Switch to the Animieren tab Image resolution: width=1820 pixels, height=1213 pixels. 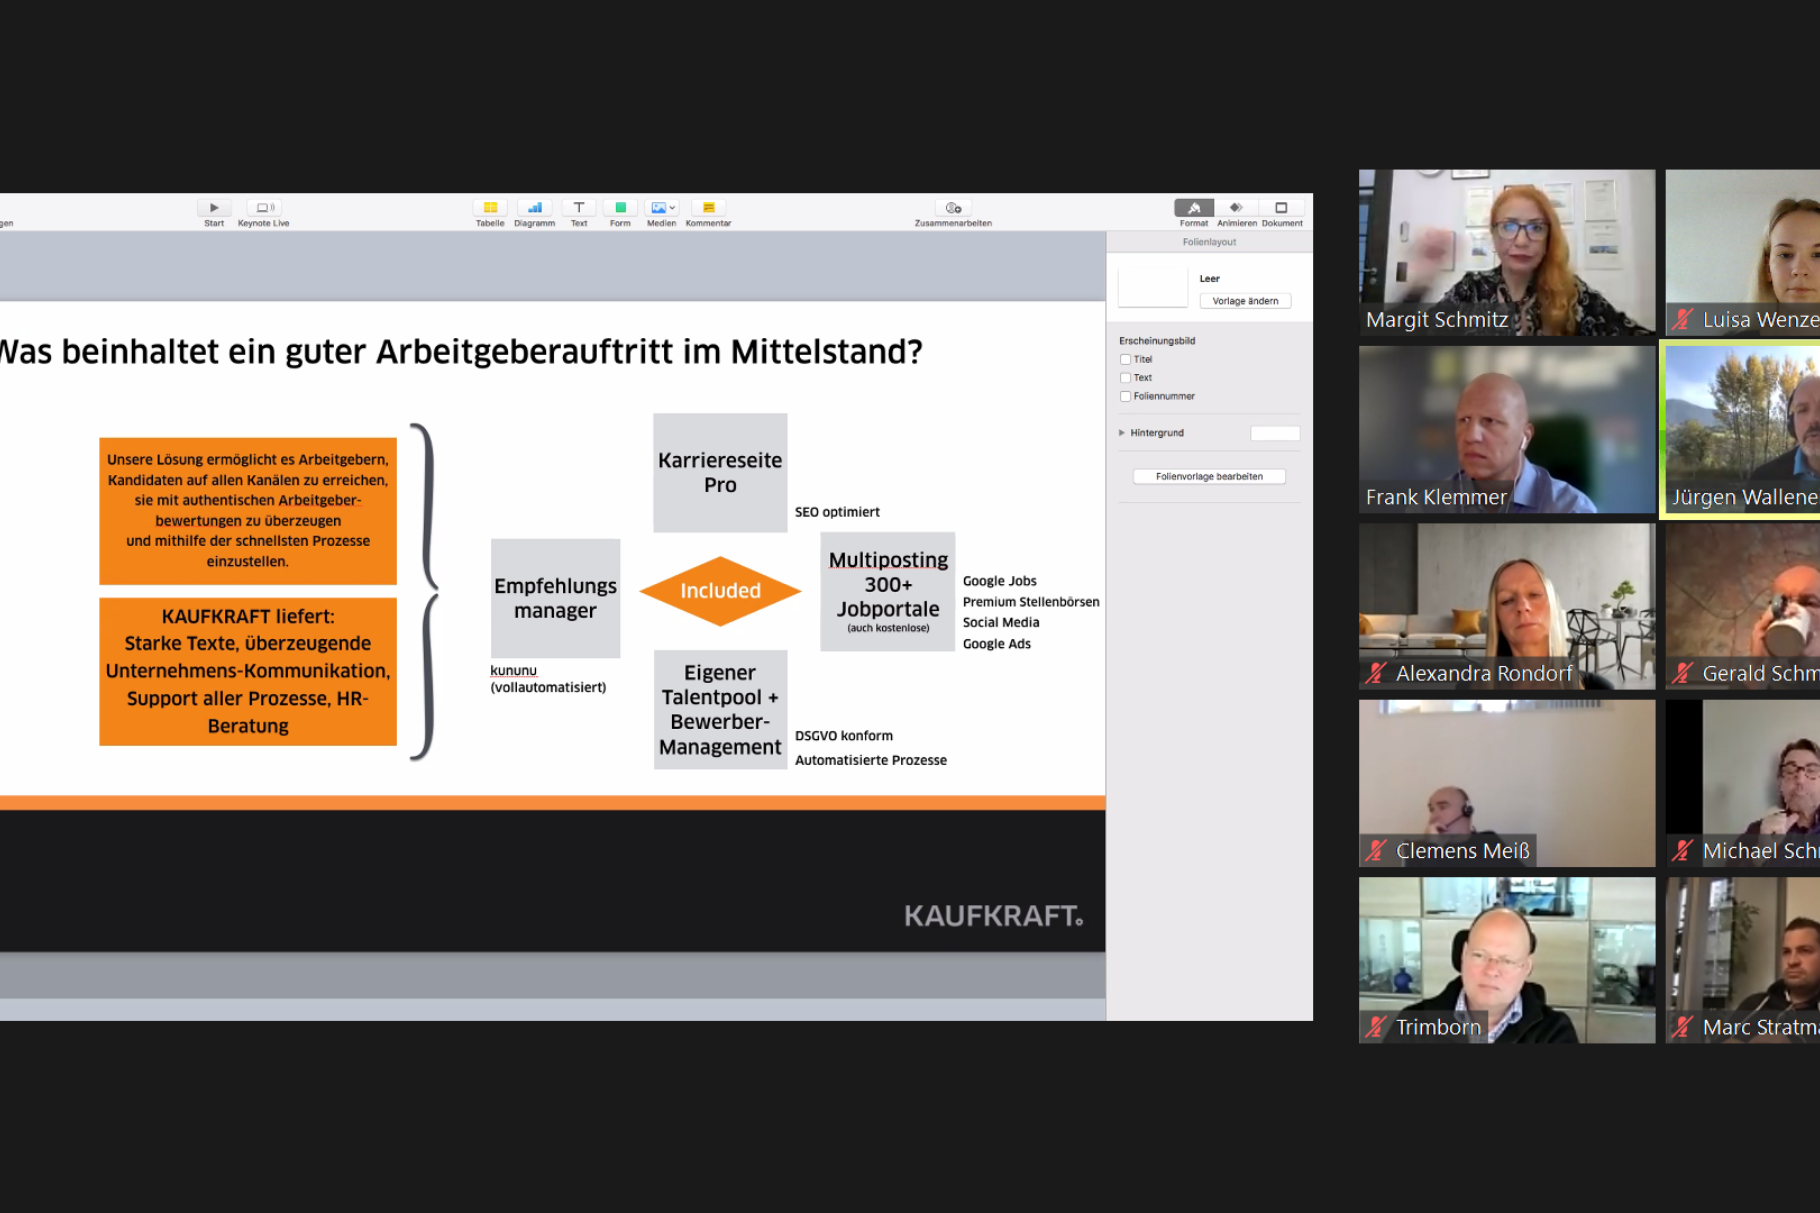1236,208
